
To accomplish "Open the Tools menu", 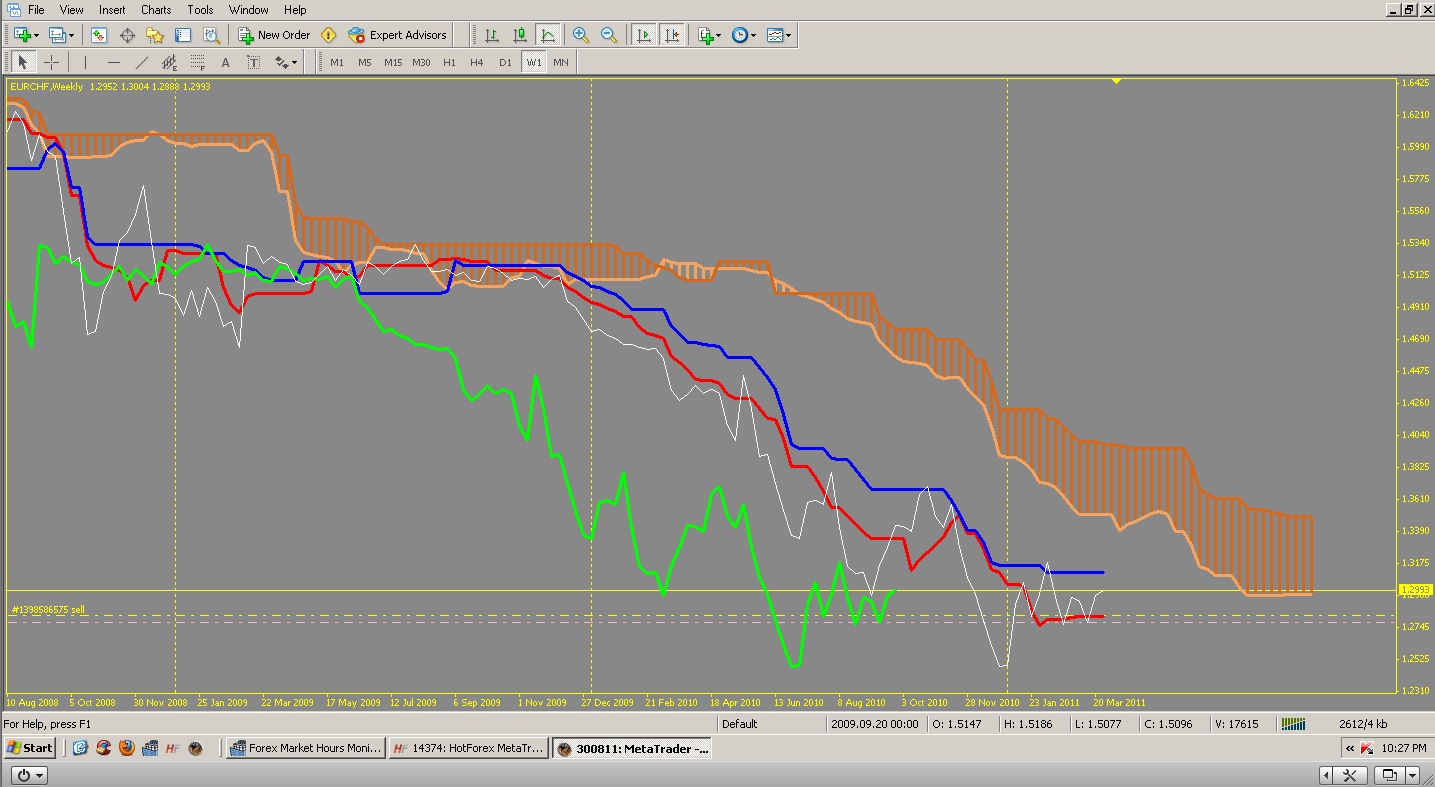I will (x=200, y=10).
